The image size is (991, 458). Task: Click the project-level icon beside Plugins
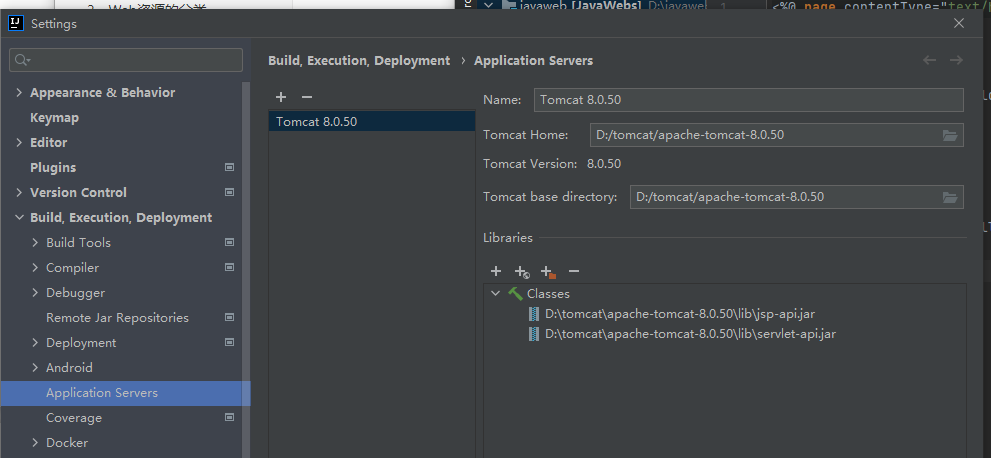pos(229,167)
